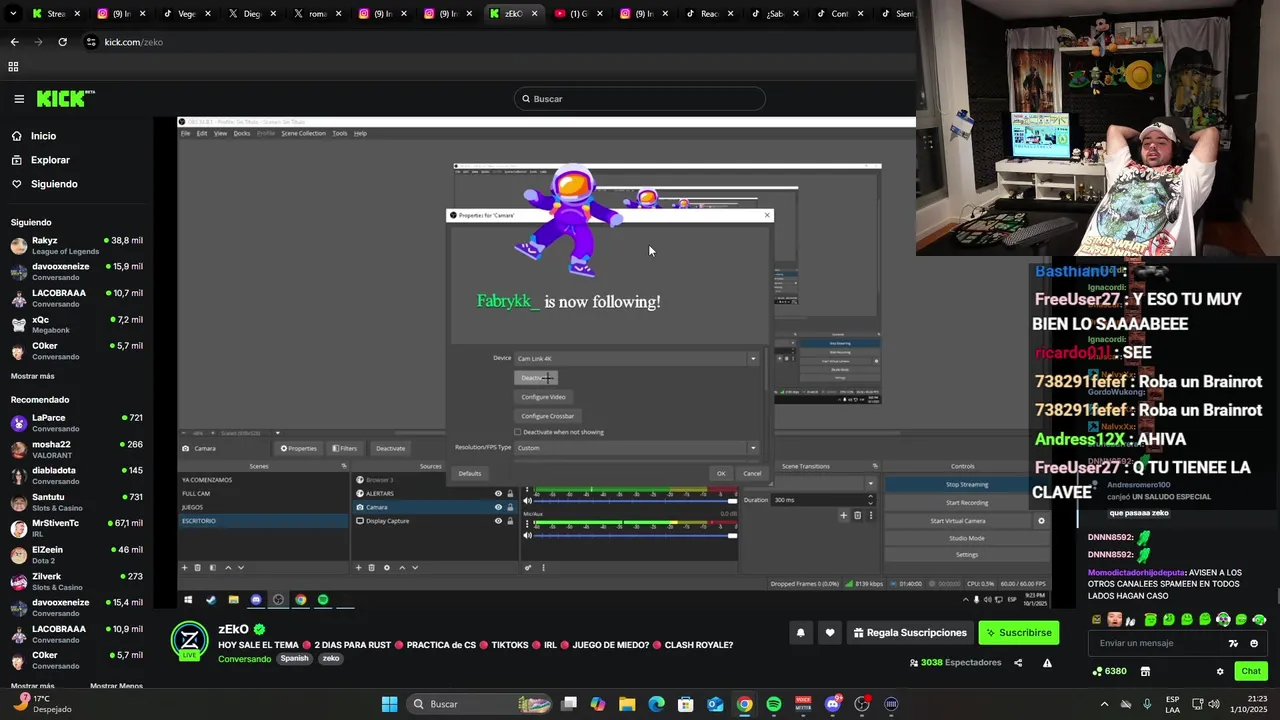
Task: Toggle visibility eye for Camara source
Action: tap(498, 507)
